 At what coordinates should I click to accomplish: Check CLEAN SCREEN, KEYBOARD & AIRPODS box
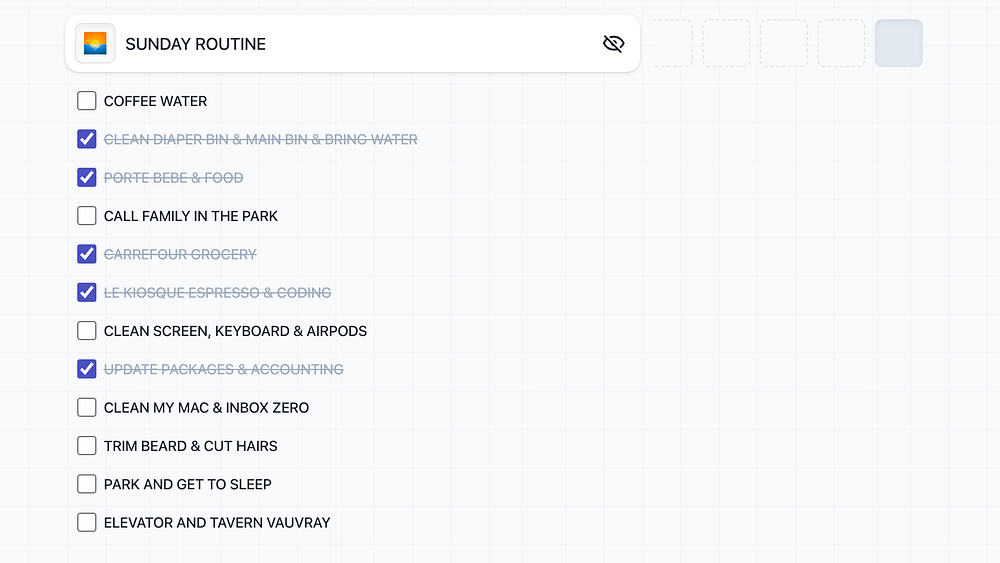click(87, 331)
